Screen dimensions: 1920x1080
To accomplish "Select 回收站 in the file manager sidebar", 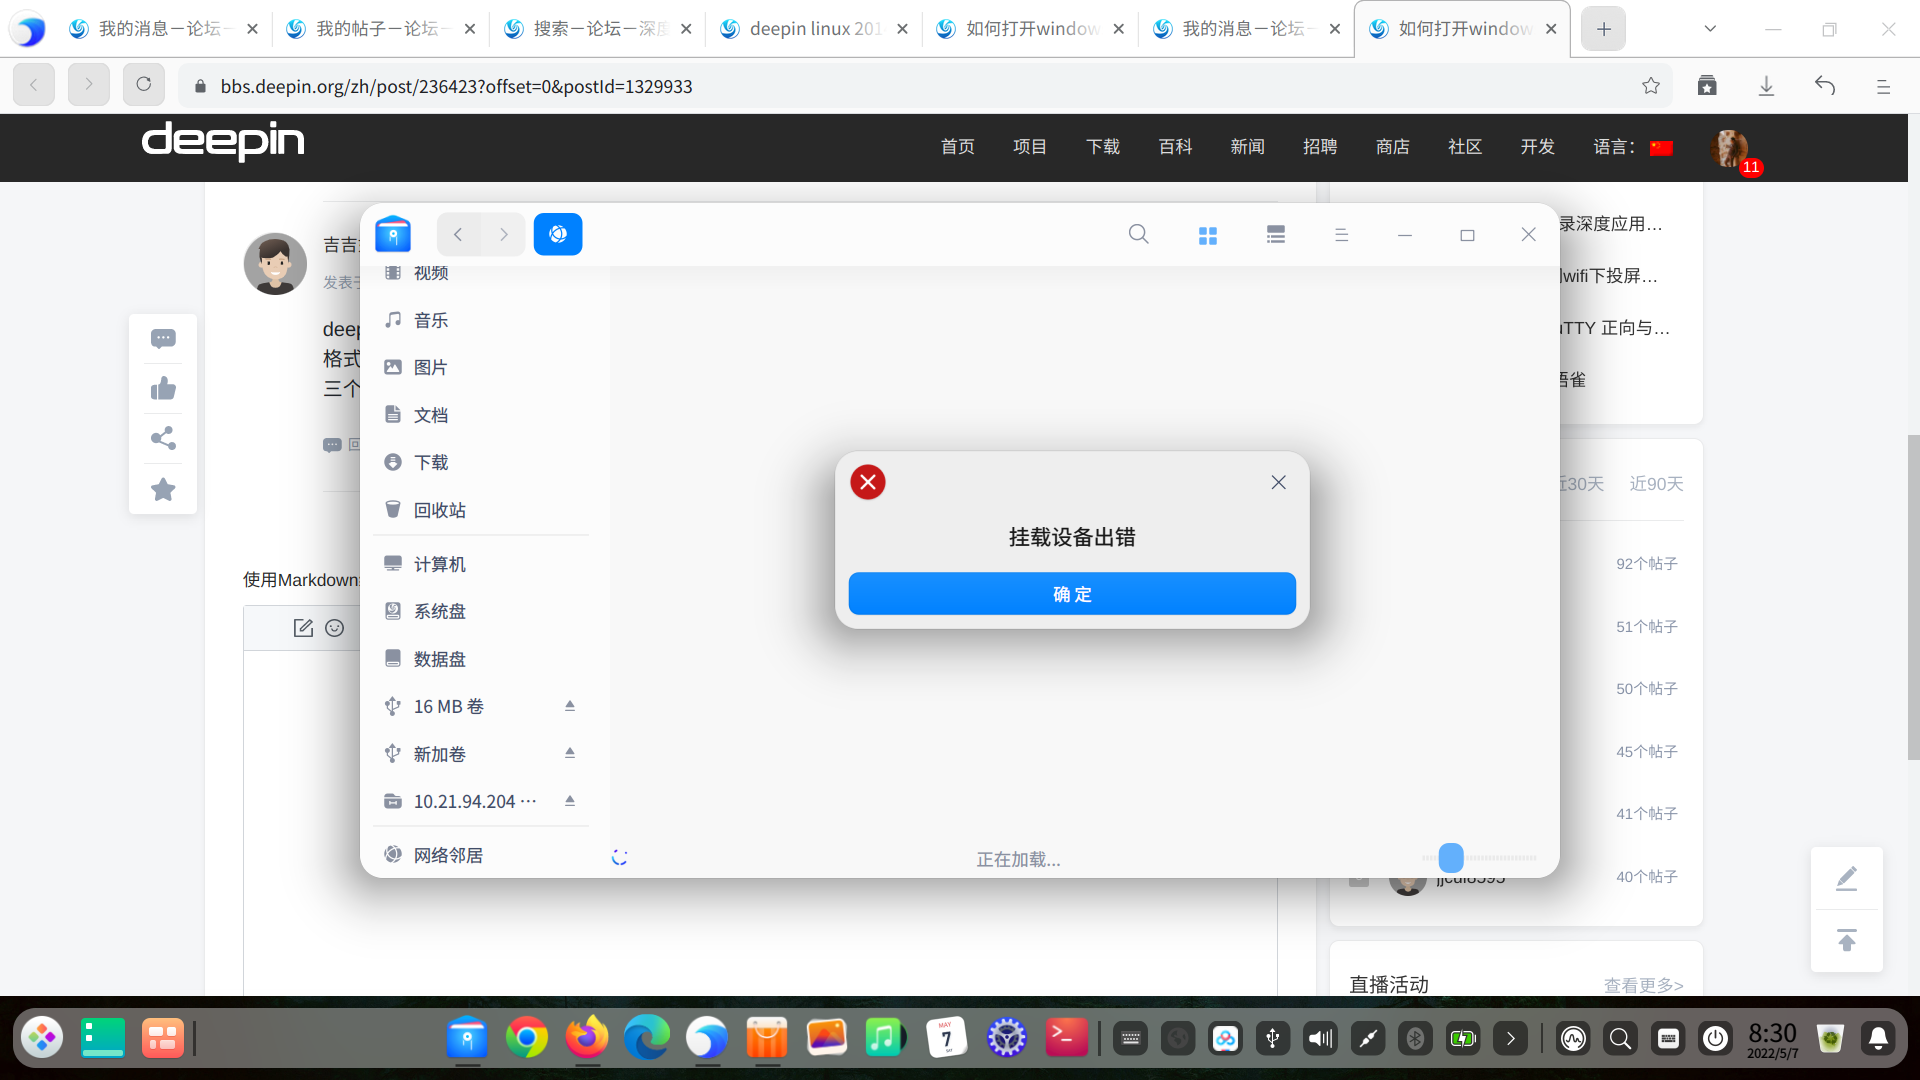I will click(x=439, y=510).
